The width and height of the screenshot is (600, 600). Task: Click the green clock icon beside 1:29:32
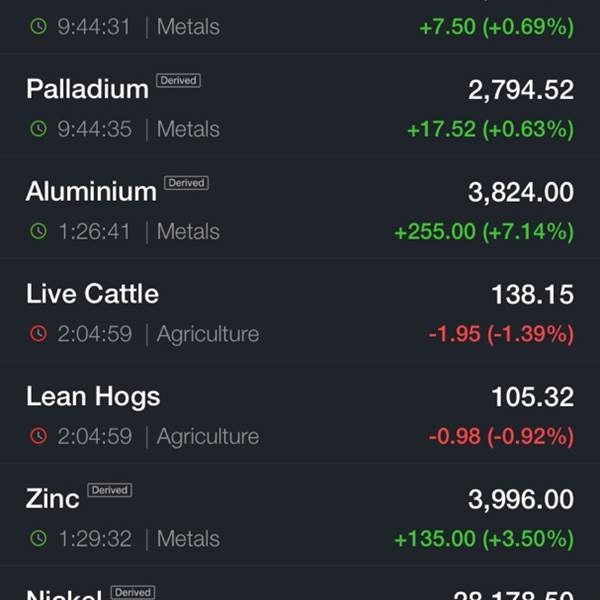39,538
